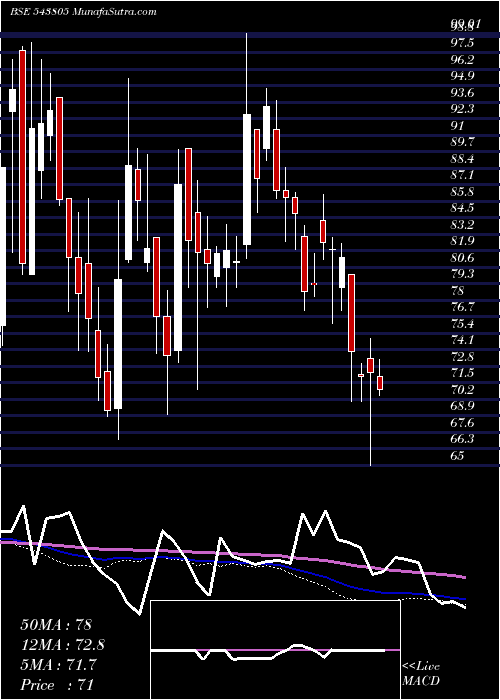Click the 70.2 price axis label
Viewport: 500px width, 700px height.
(x=462, y=390)
